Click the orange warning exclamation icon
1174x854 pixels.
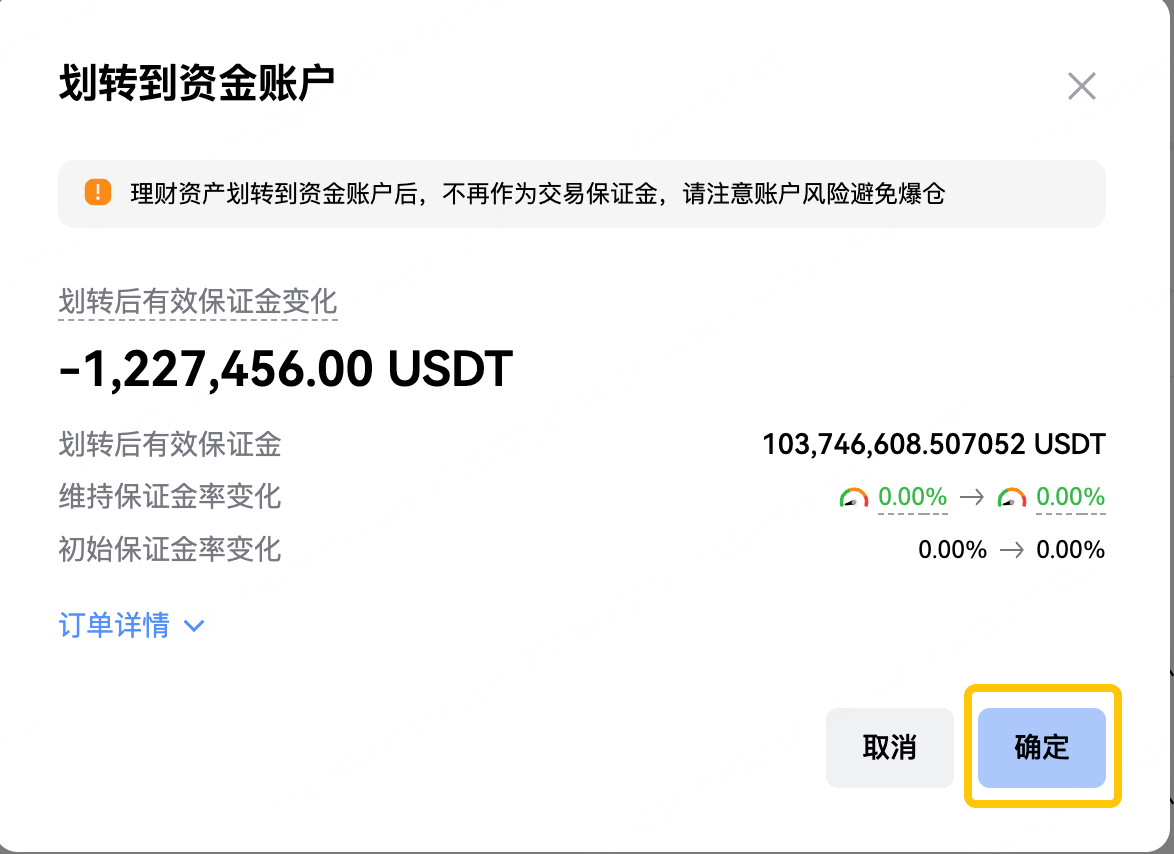point(98,192)
